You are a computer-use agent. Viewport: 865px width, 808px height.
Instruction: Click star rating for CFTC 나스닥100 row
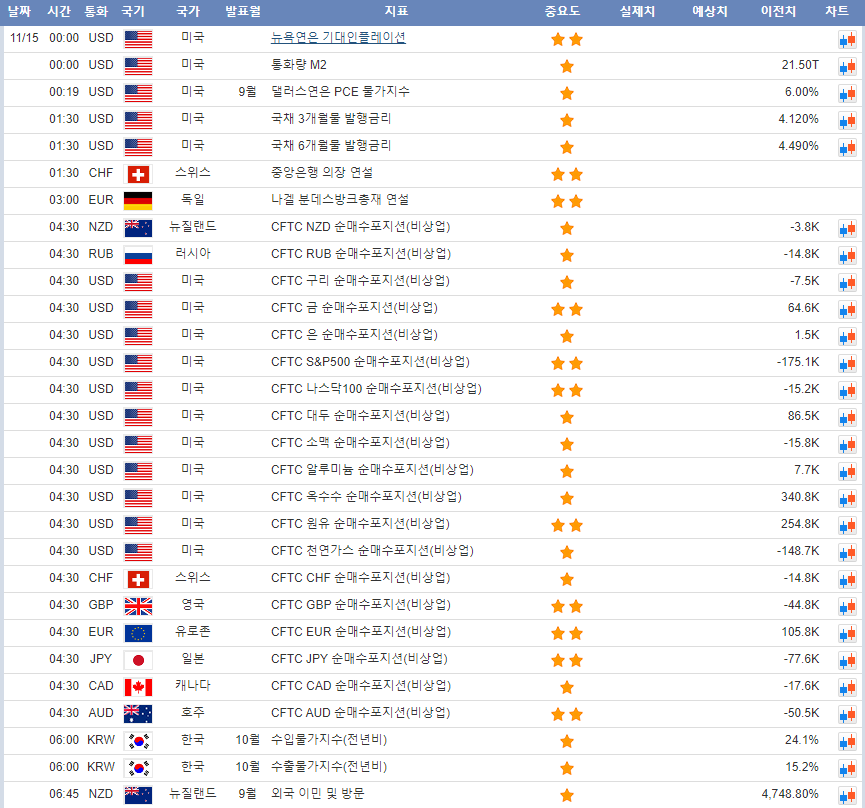567,390
